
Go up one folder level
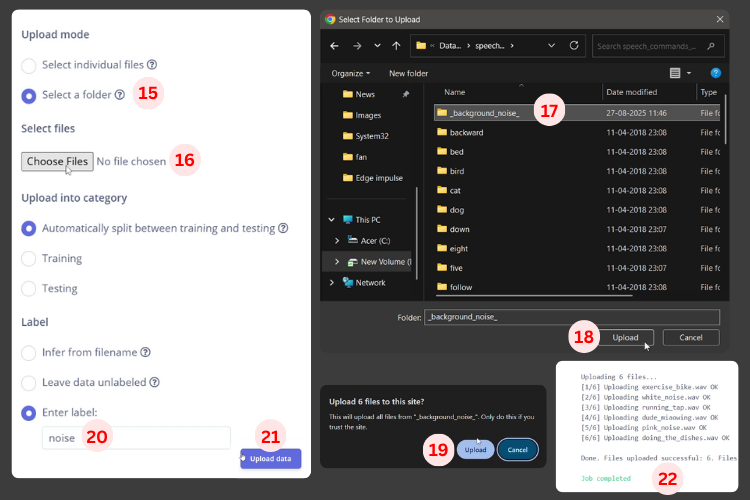pos(397,45)
